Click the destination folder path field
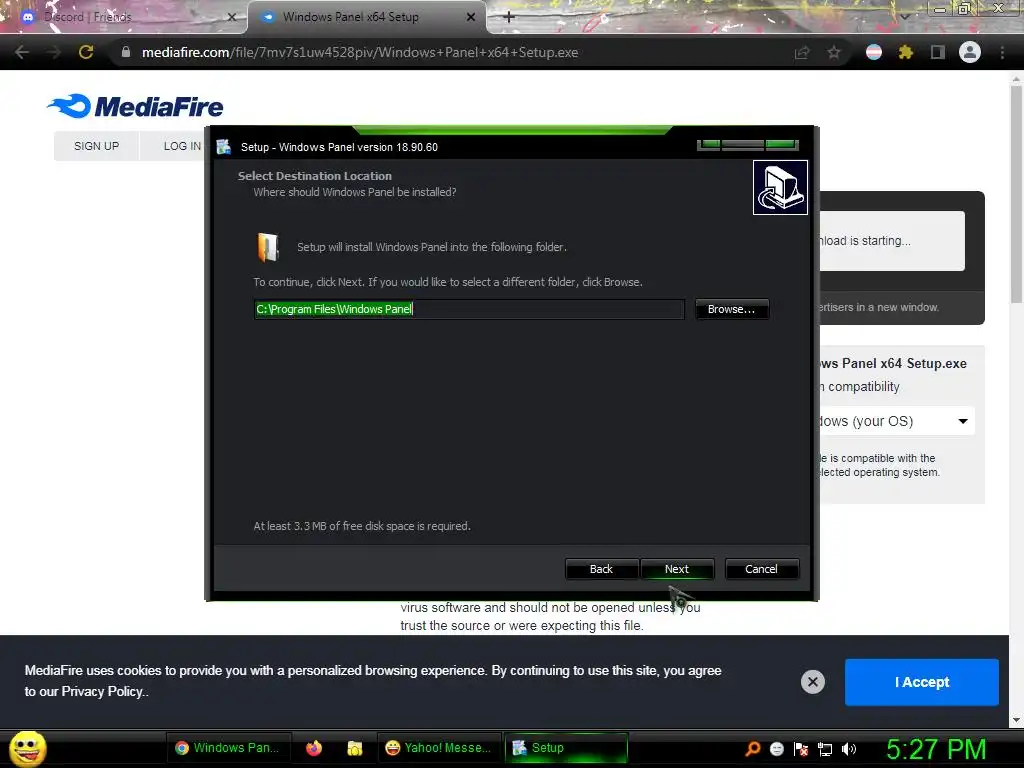Image resolution: width=1024 pixels, height=768 pixels. tap(469, 309)
